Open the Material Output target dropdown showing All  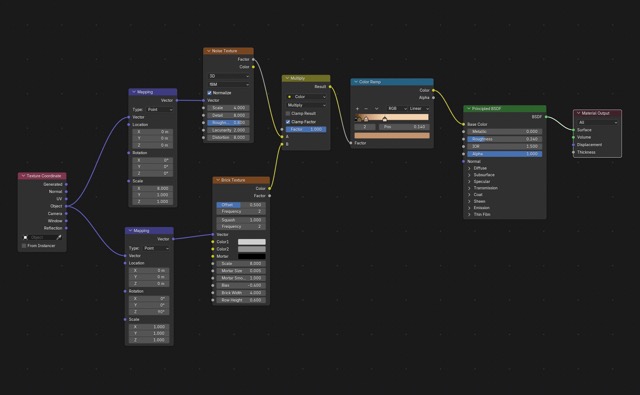pyautogui.click(x=597, y=122)
